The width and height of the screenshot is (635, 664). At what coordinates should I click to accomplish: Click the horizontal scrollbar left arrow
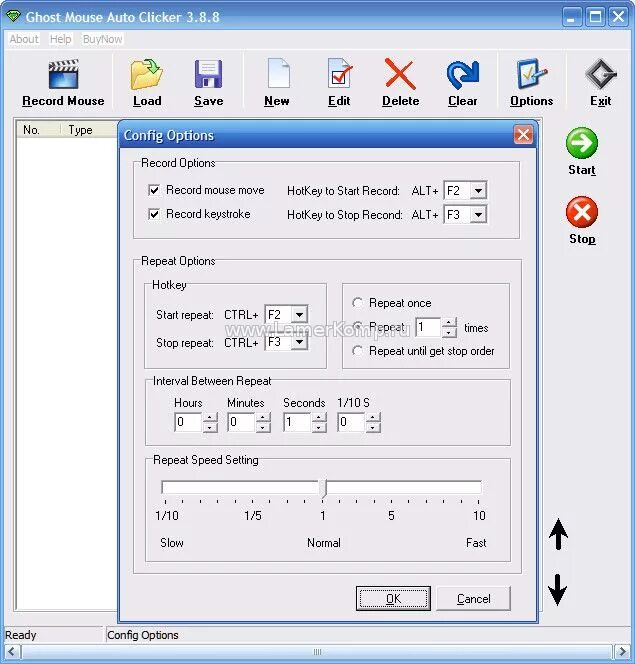coord(12,651)
